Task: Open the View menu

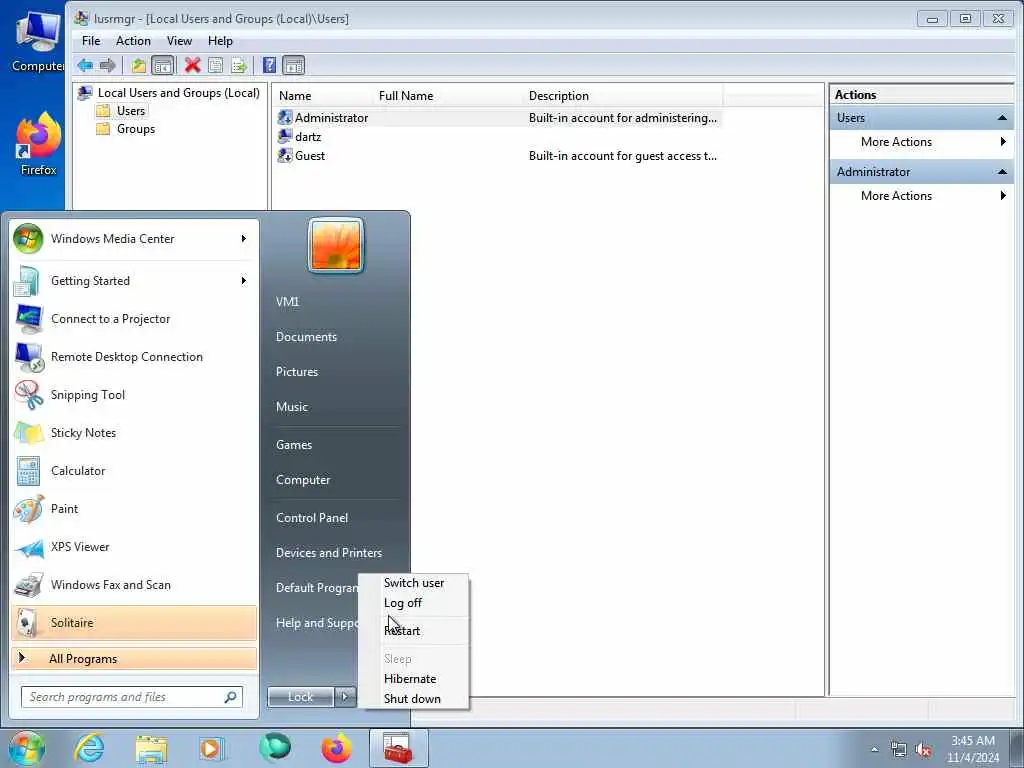Action: coord(179,40)
